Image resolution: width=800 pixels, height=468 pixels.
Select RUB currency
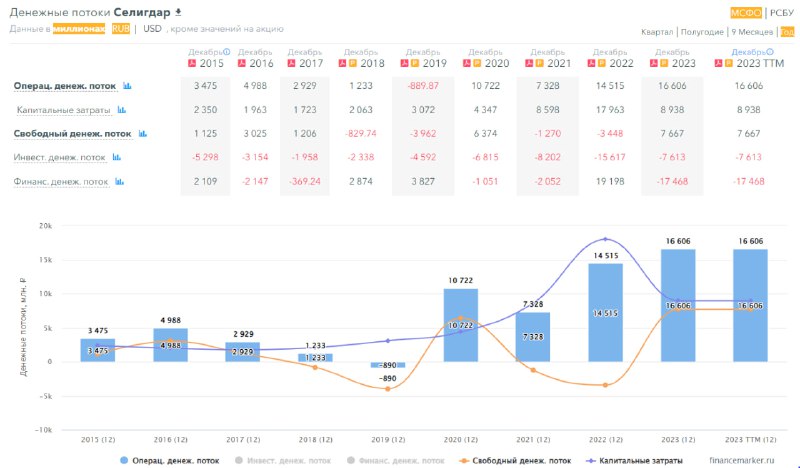click(x=121, y=29)
